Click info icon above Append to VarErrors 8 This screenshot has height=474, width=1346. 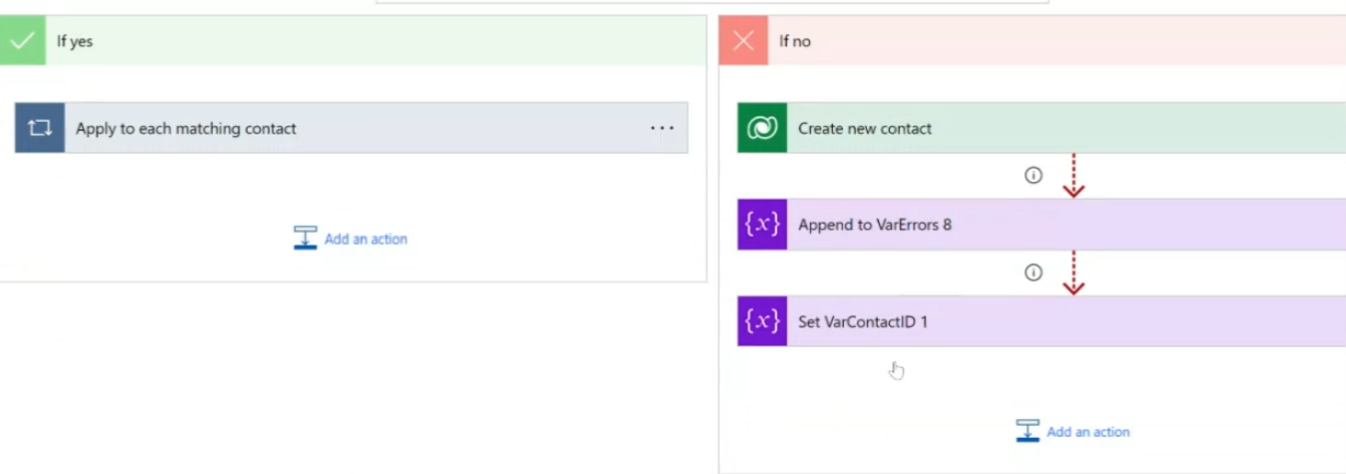(x=1033, y=175)
